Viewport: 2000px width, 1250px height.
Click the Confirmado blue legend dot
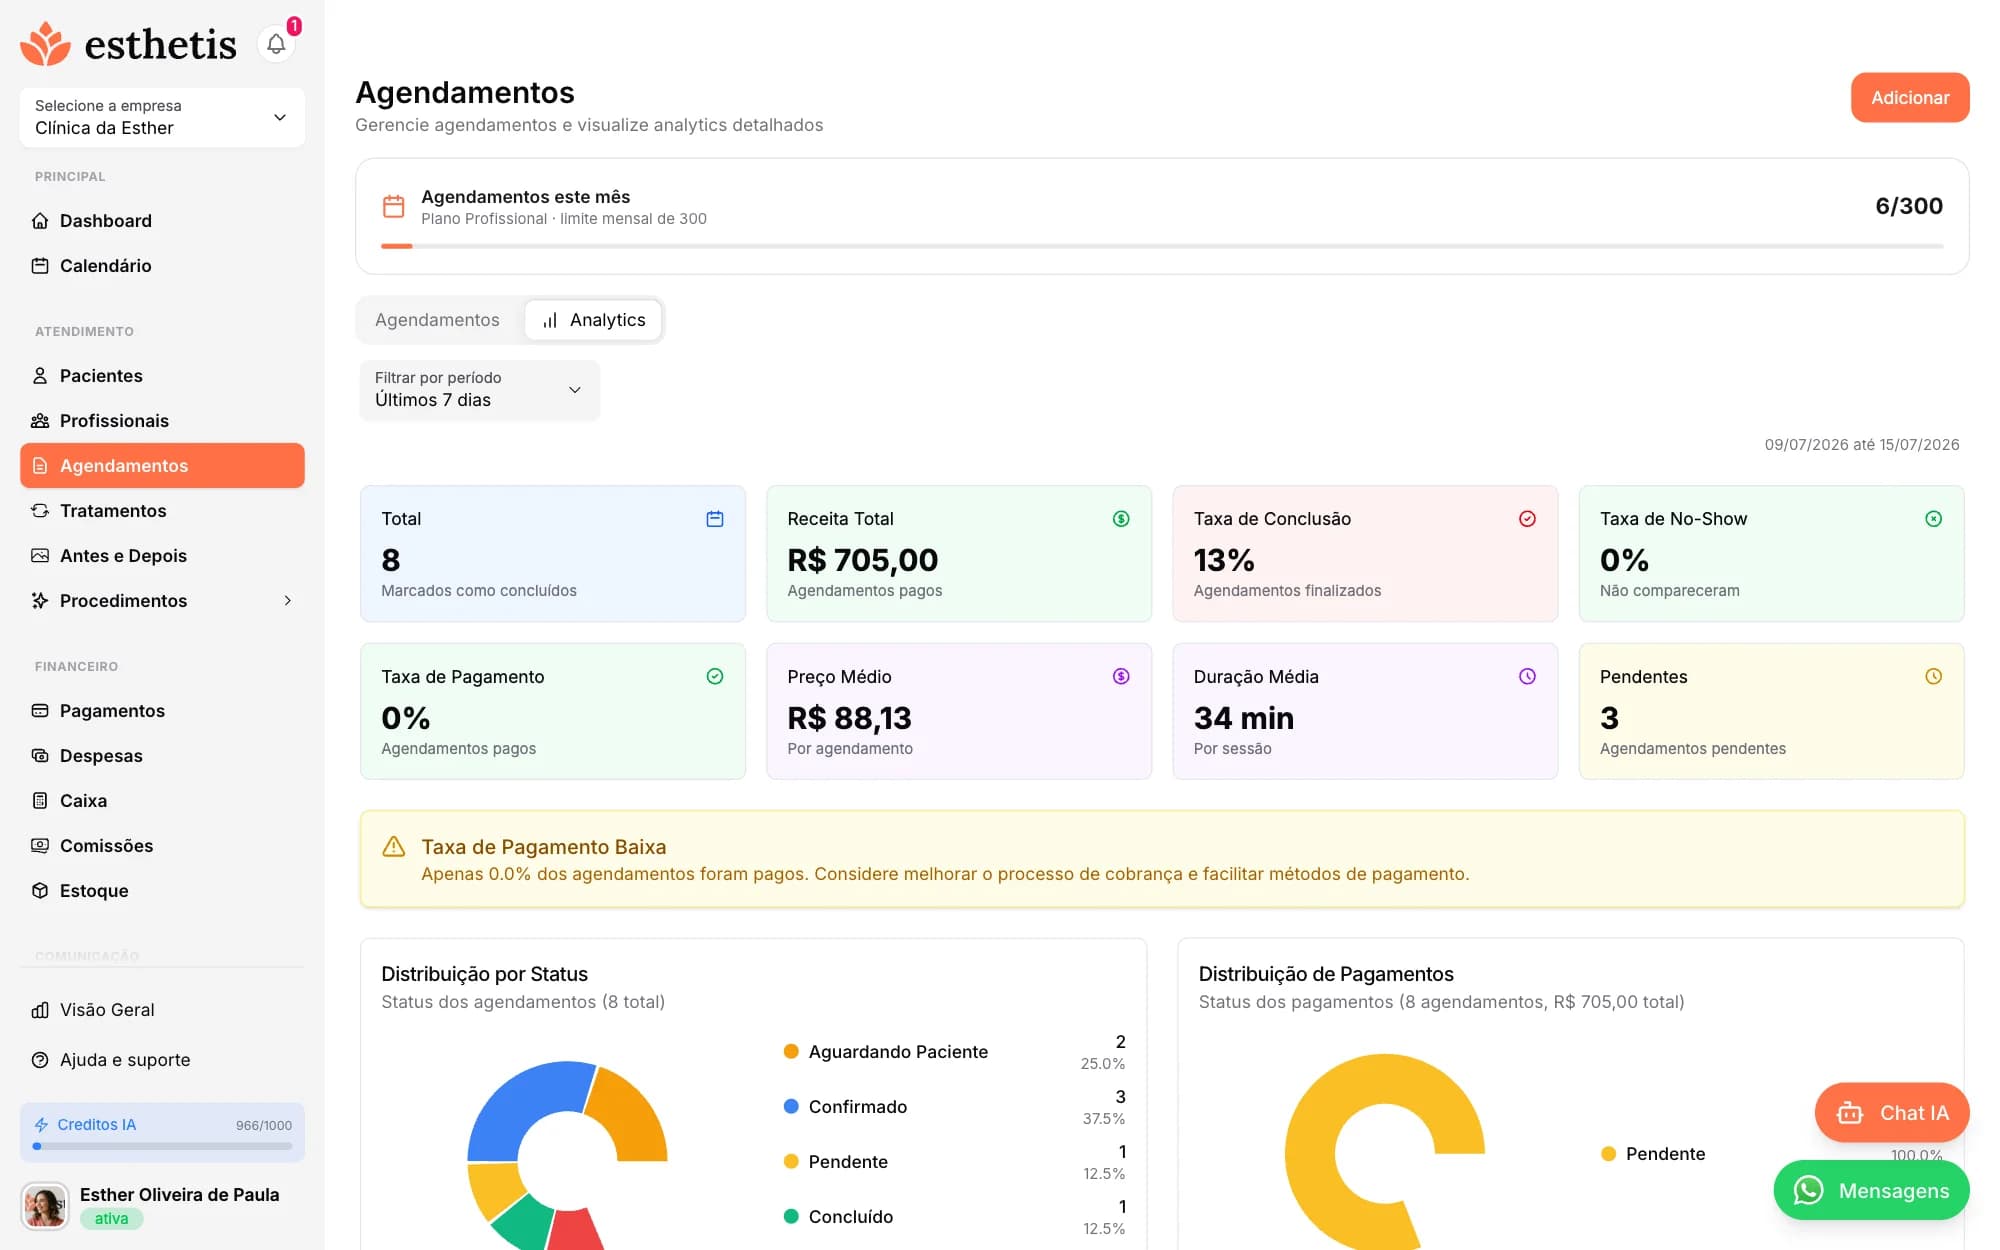coord(791,1107)
